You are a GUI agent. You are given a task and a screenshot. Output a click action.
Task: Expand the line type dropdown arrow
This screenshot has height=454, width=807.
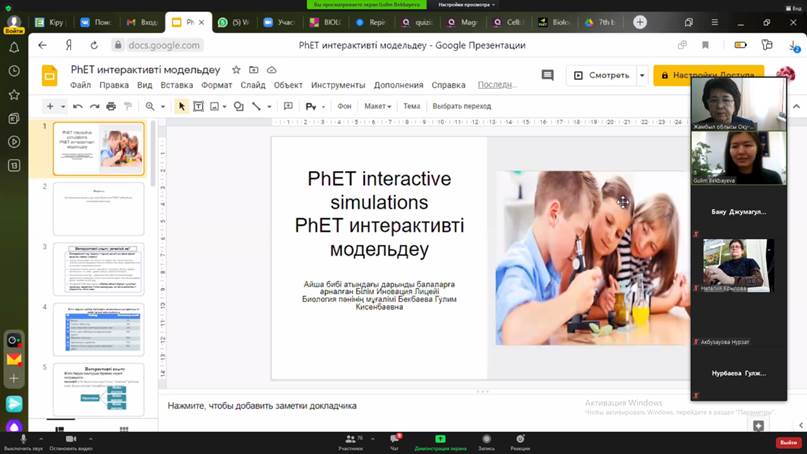[x=269, y=107]
